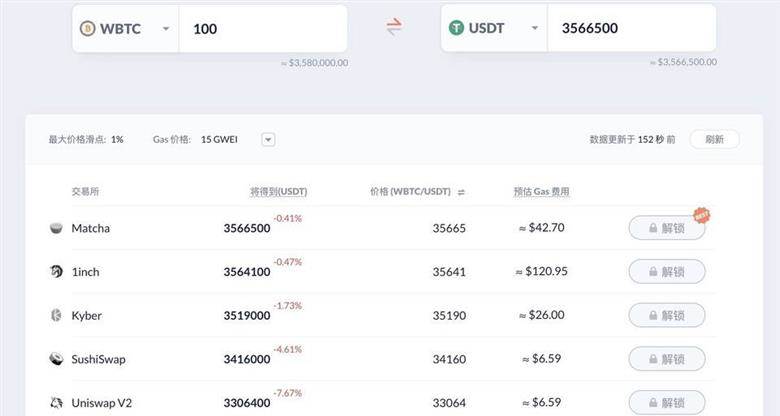Click the ≈ $3,566,500.00 estimate under USDT
Image resolution: width=780 pixels, height=416 pixels.
(683, 62)
